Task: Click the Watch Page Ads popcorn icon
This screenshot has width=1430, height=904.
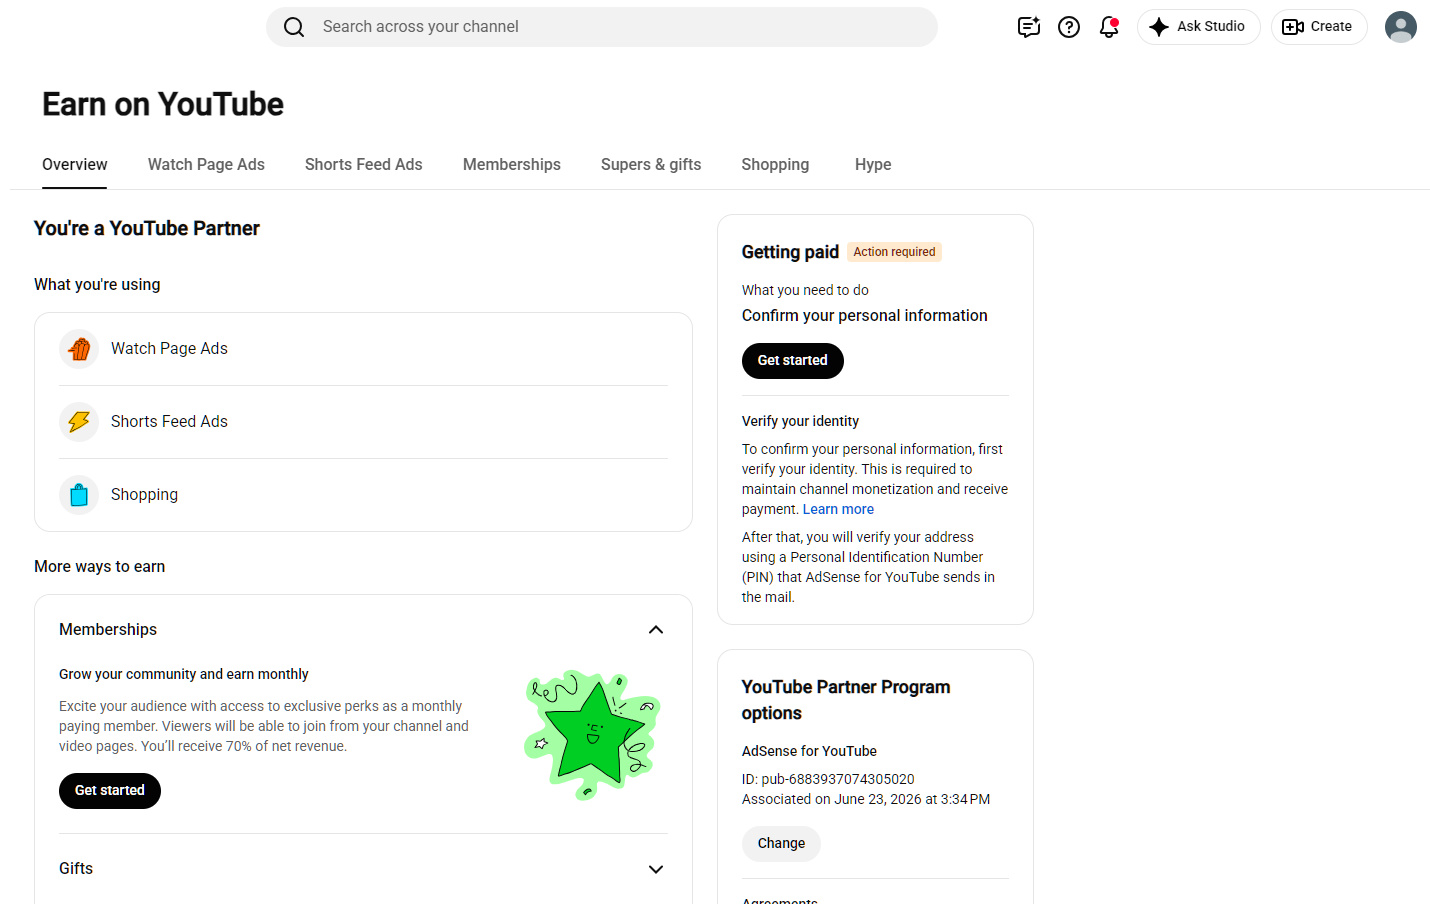Action: 79,349
